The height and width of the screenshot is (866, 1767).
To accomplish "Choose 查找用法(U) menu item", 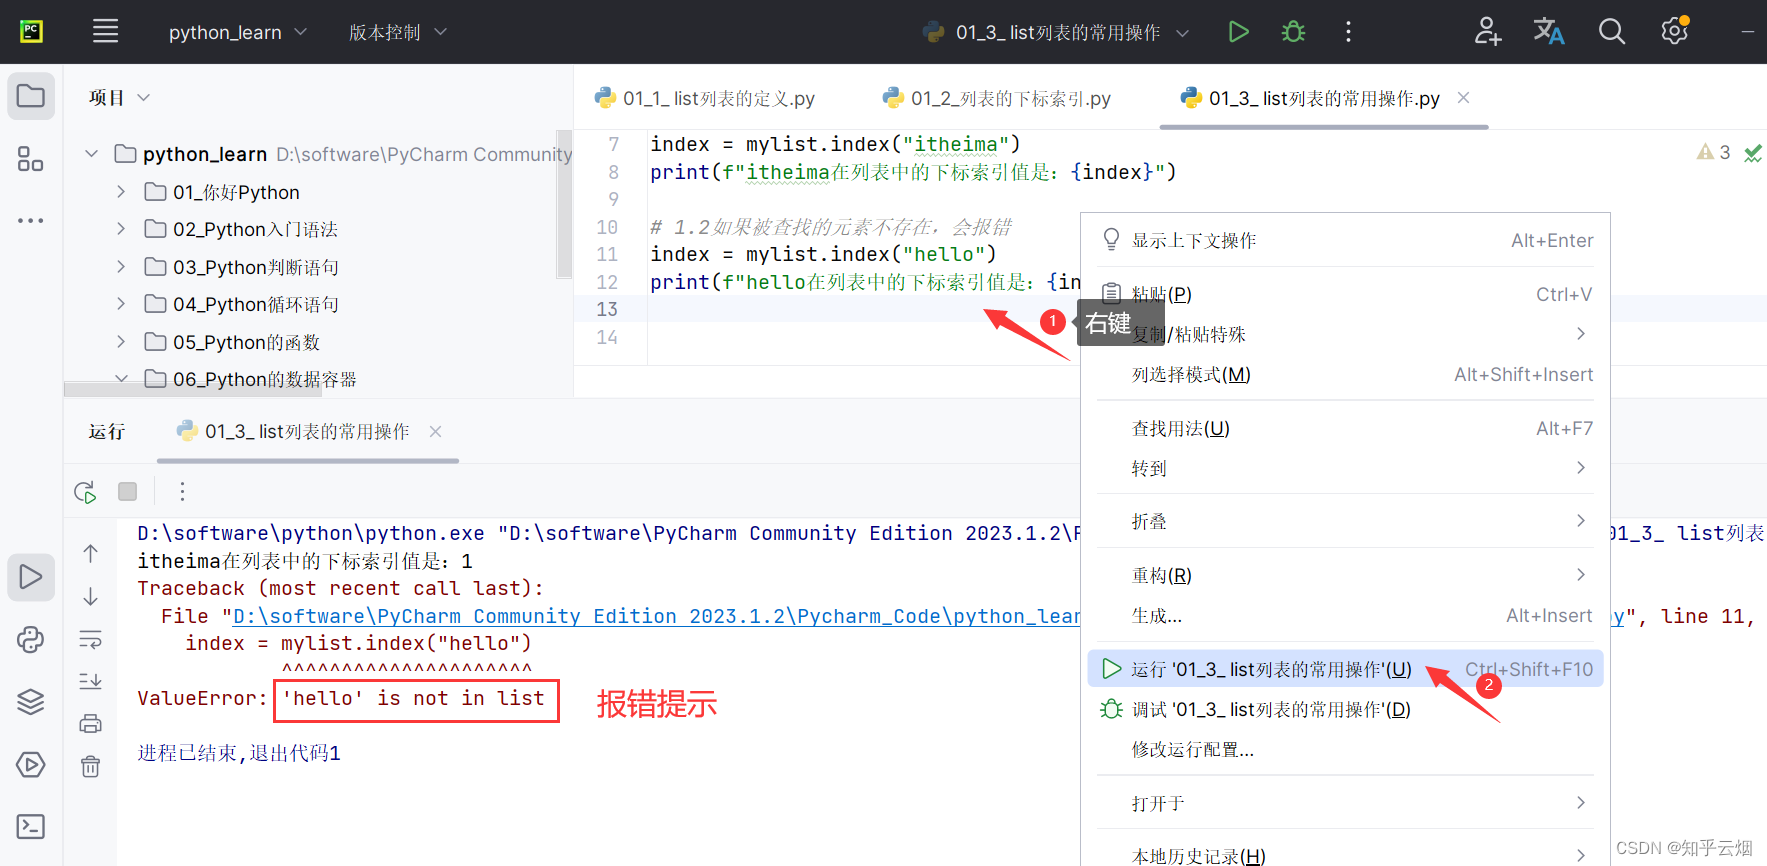I will (1345, 428).
